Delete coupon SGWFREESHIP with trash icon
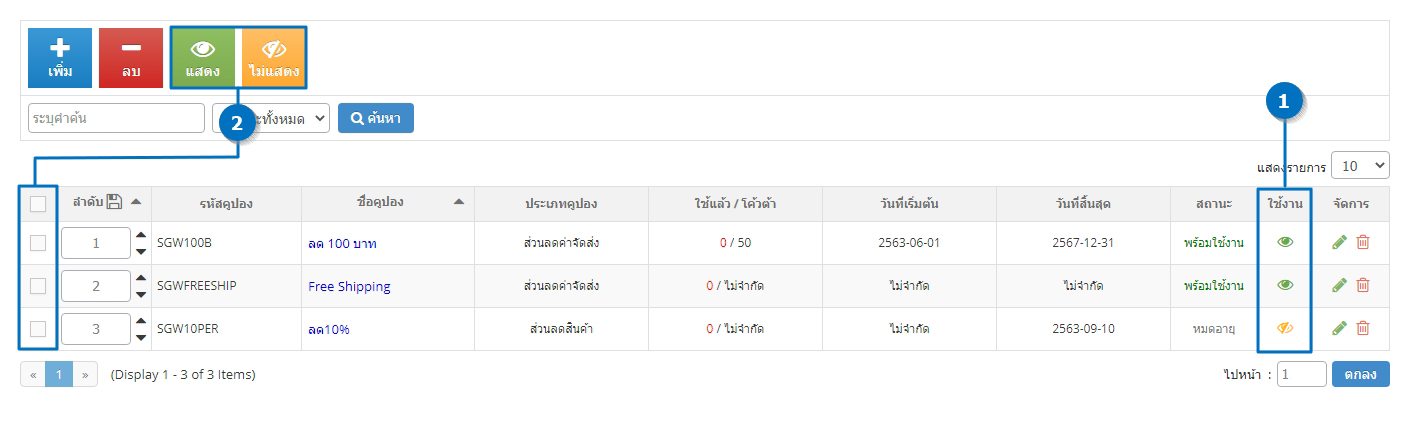 pyautogui.click(x=1363, y=285)
